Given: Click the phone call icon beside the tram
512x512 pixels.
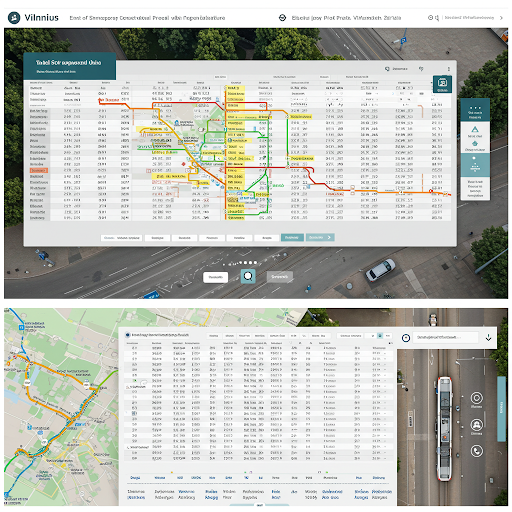Looking at the screenshot, I should pyautogui.click(x=477, y=451).
